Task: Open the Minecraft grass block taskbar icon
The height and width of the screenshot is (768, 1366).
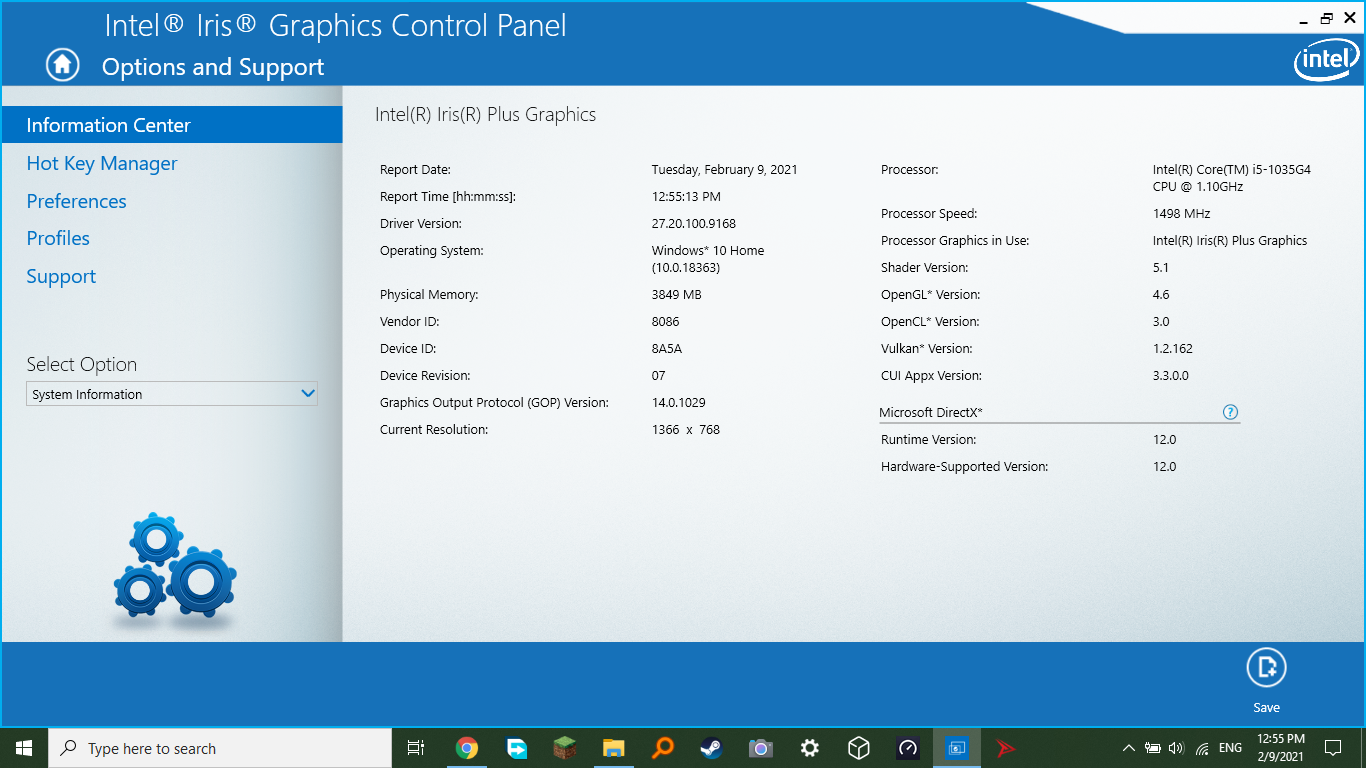Action: (x=565, y=748)
